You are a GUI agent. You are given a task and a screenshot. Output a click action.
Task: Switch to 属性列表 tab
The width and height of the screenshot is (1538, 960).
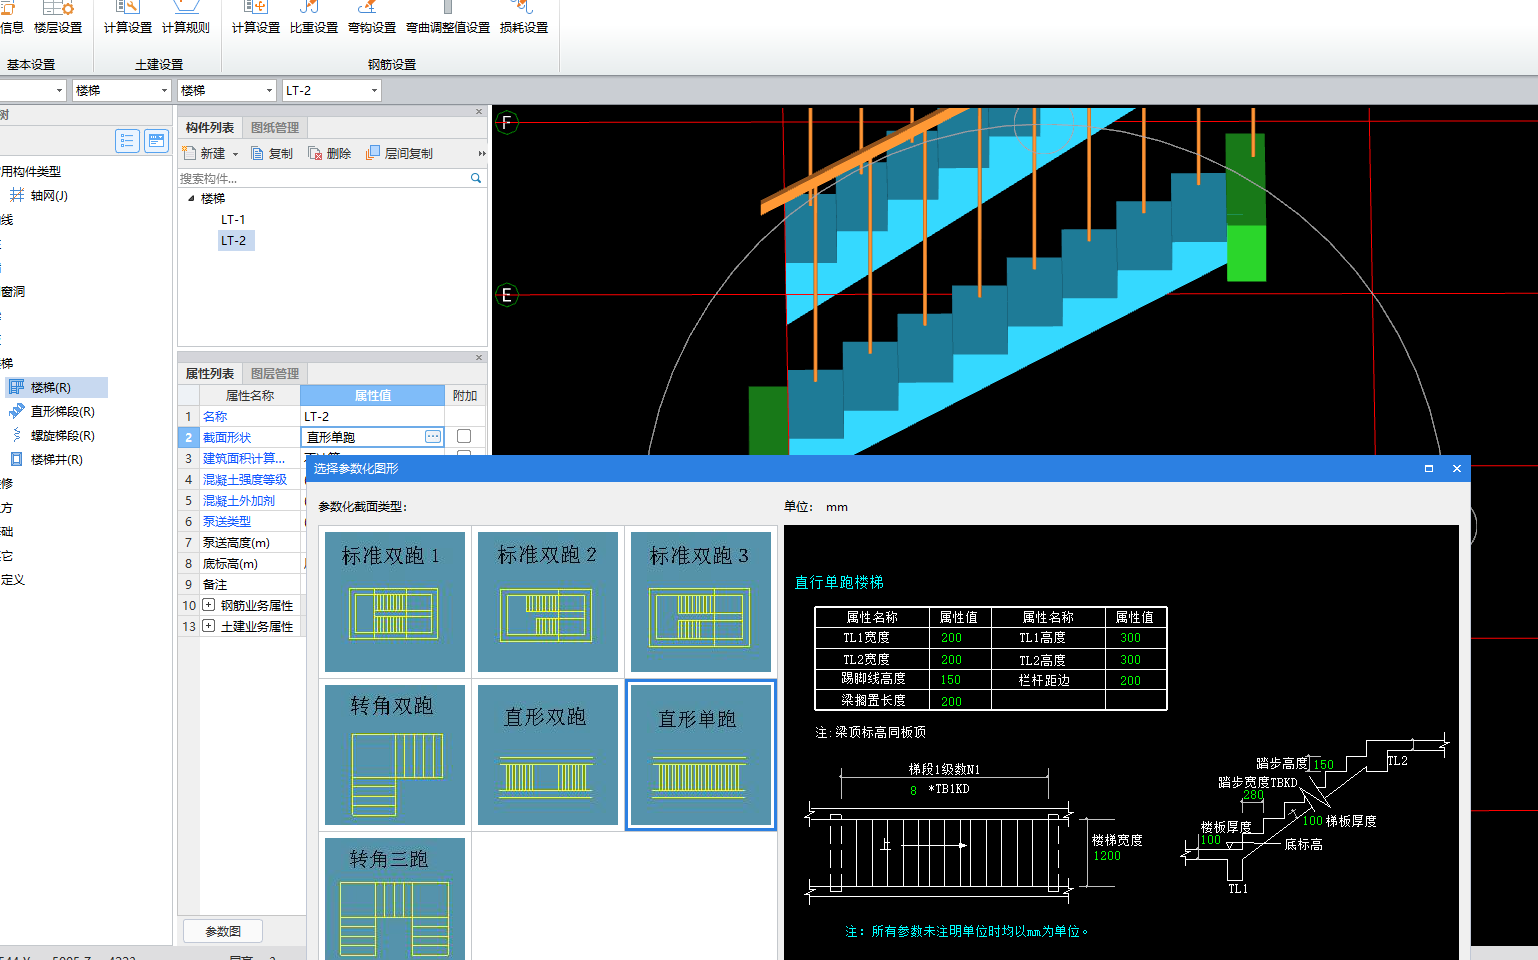pyautogui.click(x=210, y=373)
